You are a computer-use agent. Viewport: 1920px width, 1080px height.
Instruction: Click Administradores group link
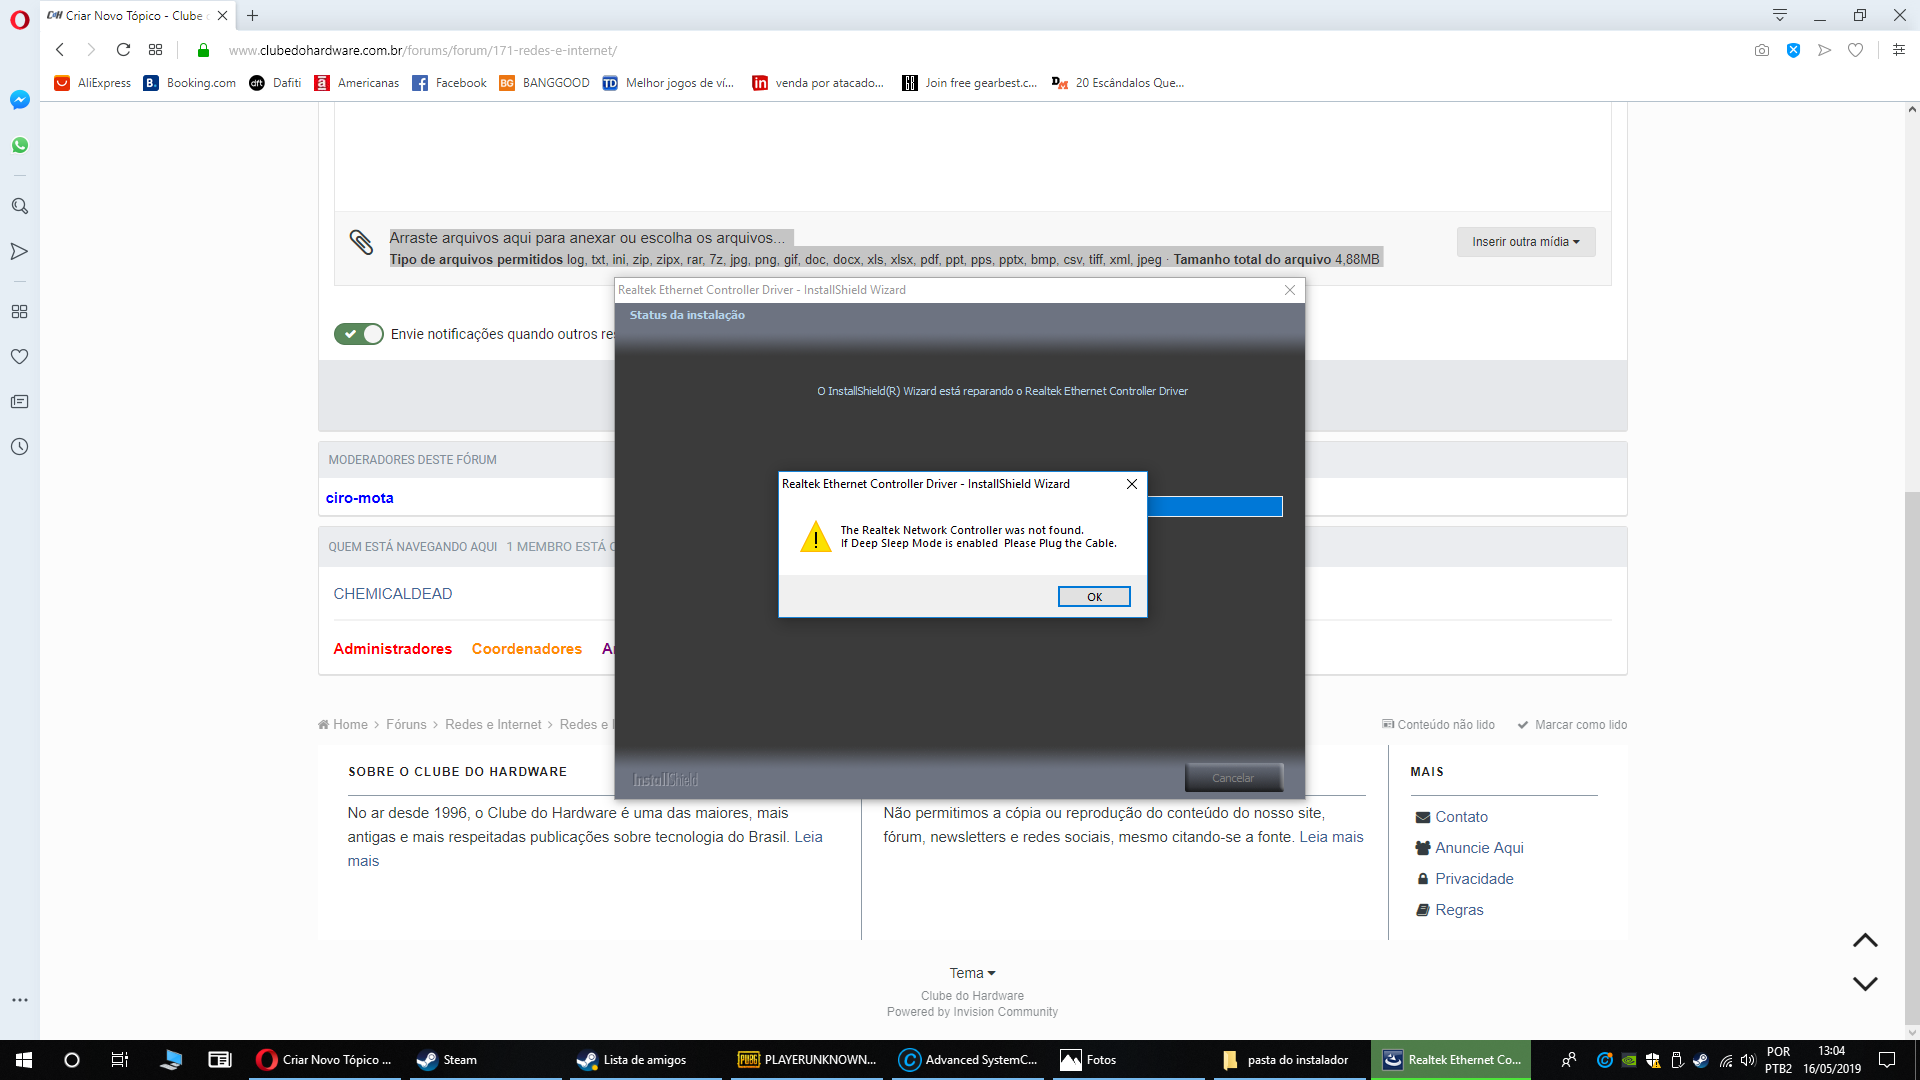pos(393,649)
